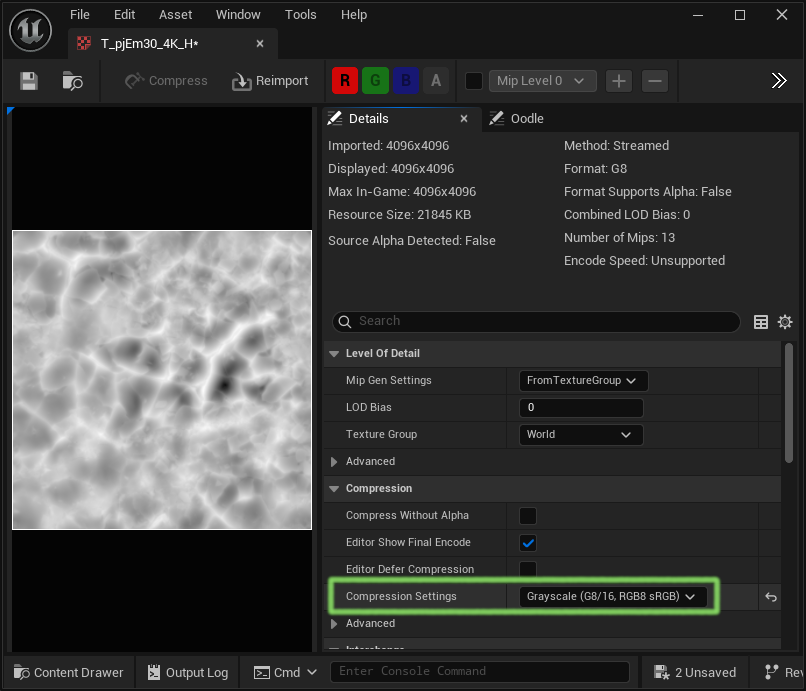Image resolution: width=806 pixels, height=691 pixels.
Task: Switch to the Oodle tab
Action: (517, 119)
